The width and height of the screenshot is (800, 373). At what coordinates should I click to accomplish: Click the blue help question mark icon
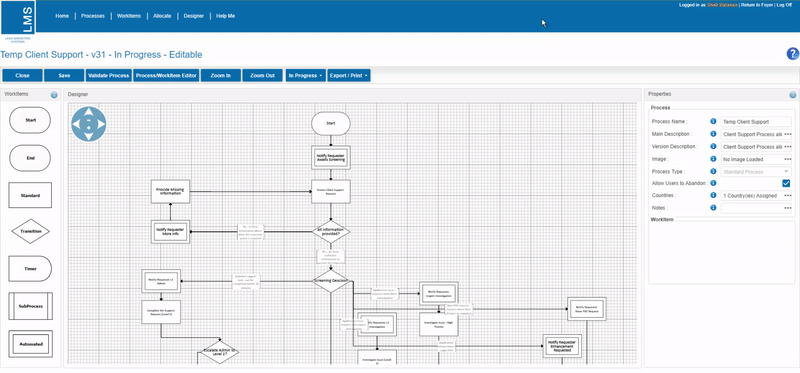tap(792, 54)
